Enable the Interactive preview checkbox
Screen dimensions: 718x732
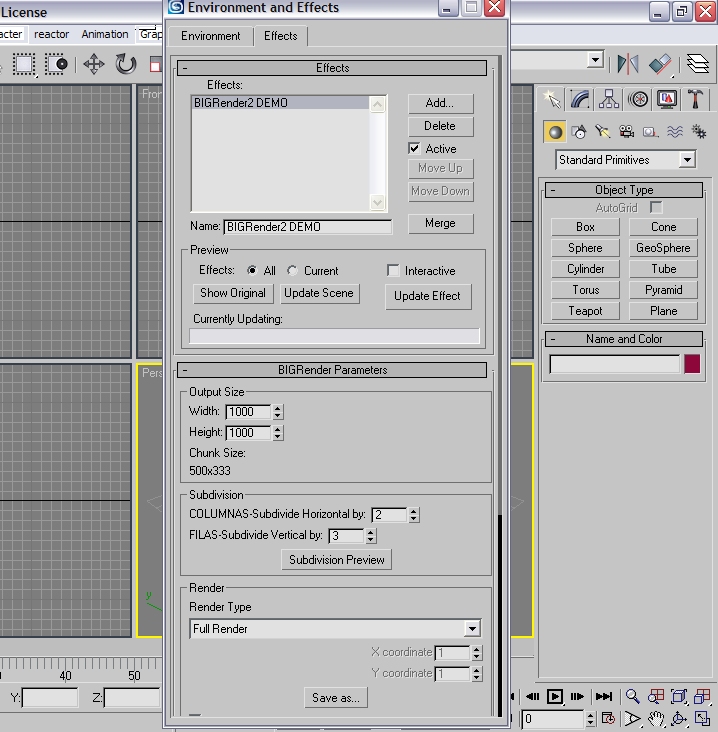(393, 270)
